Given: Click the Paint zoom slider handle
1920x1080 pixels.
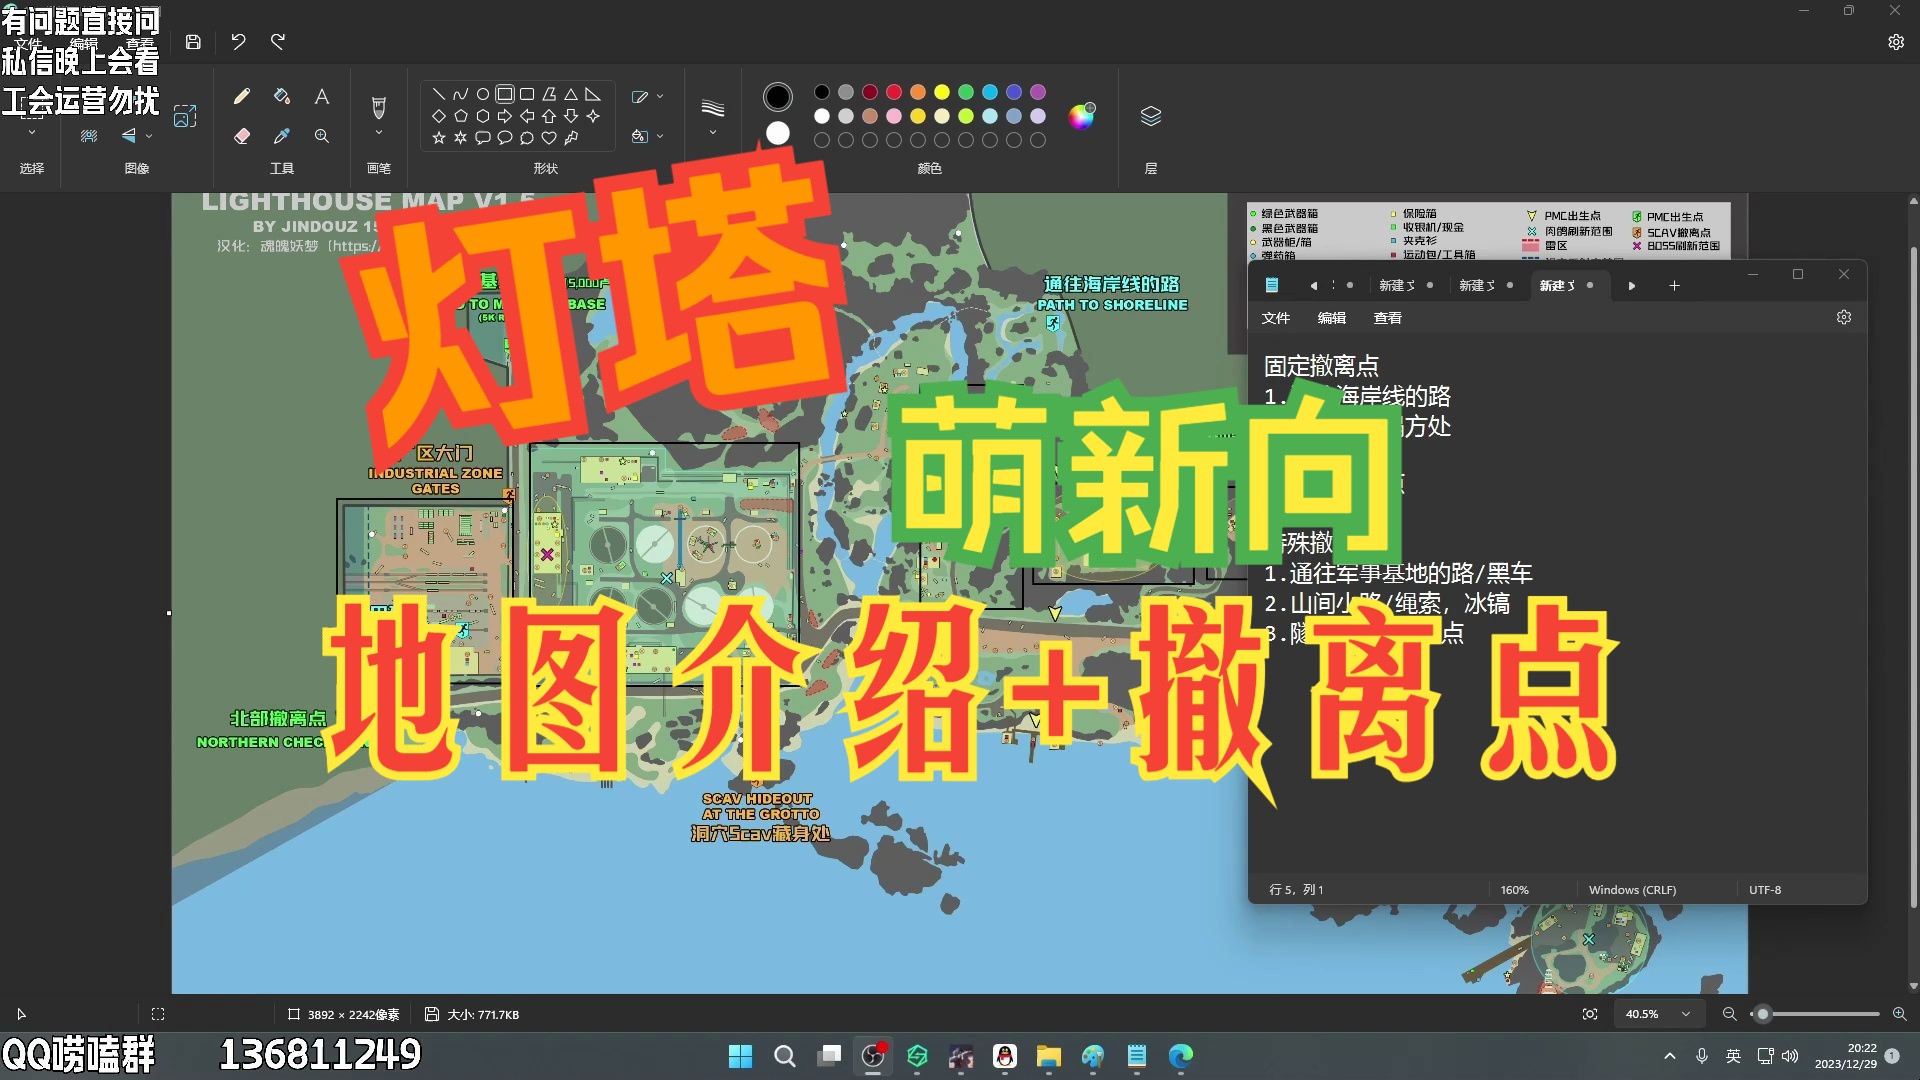Looking at the screenshot, I should [1763, 1014].
